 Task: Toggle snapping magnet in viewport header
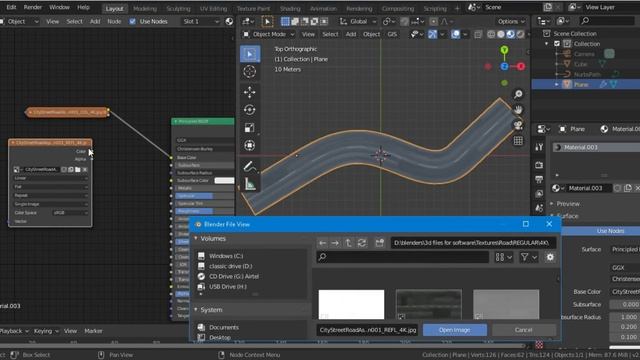[x=404, y=21]
